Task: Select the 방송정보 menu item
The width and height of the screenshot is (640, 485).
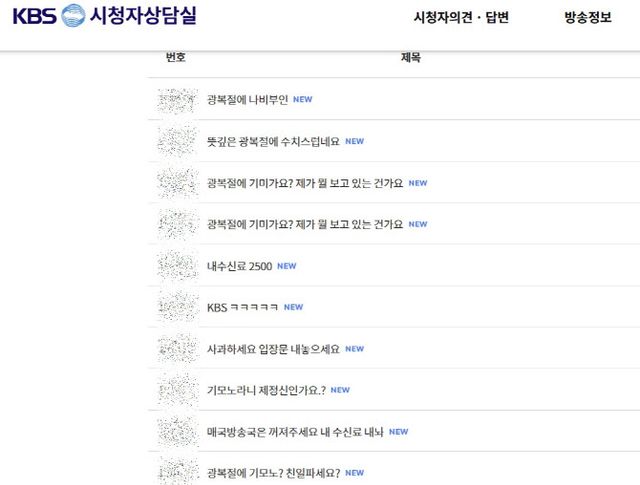Action: click(x=587, y=18)
